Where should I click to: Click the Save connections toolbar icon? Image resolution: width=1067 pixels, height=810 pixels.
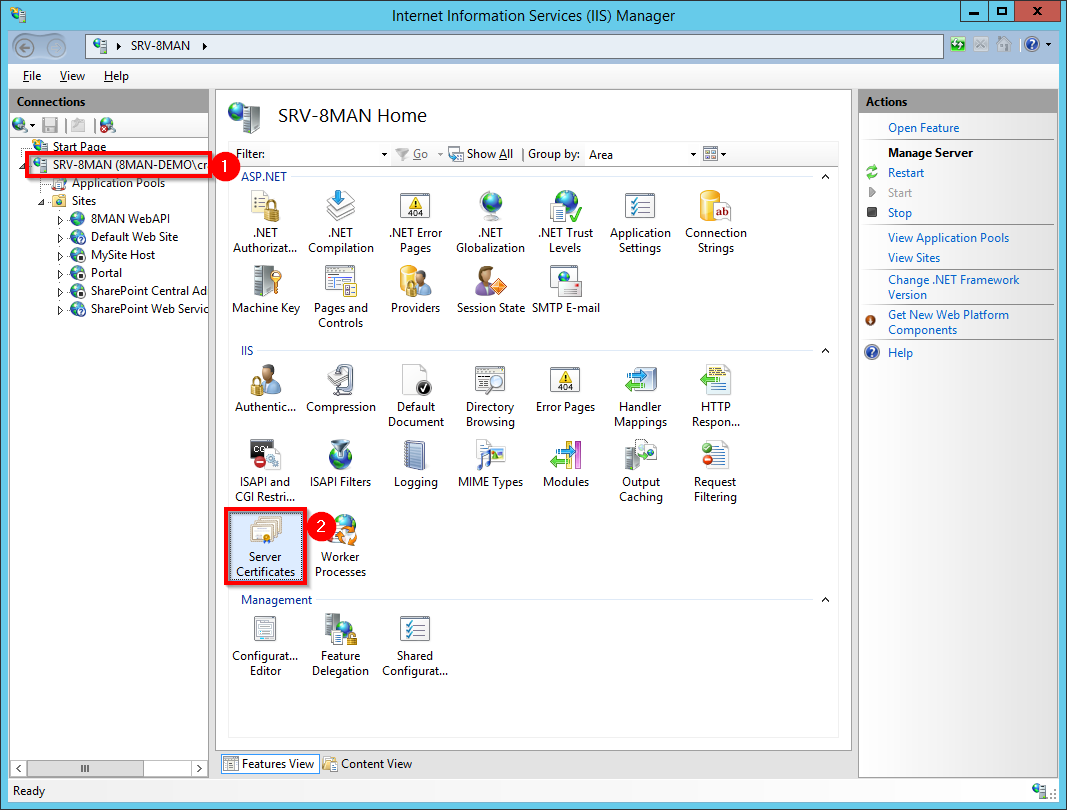click(50, 125)
